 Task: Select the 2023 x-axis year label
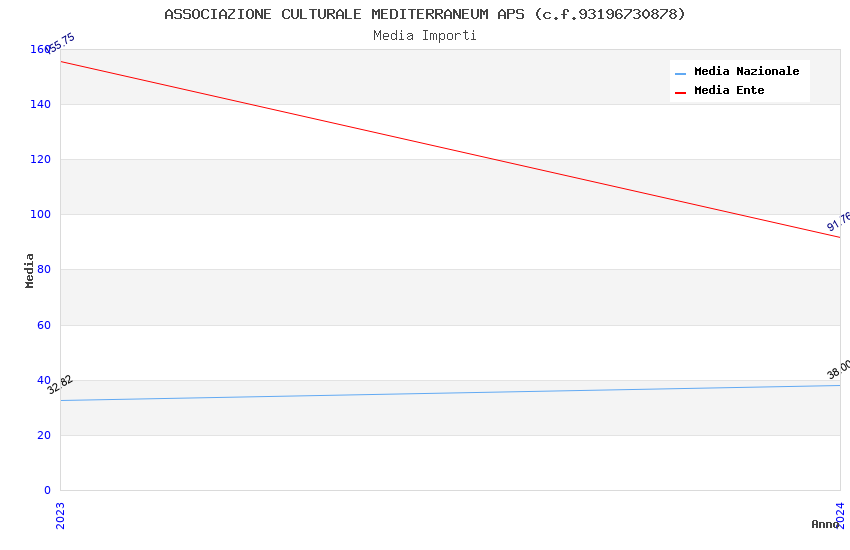click(x=60, y=516)
